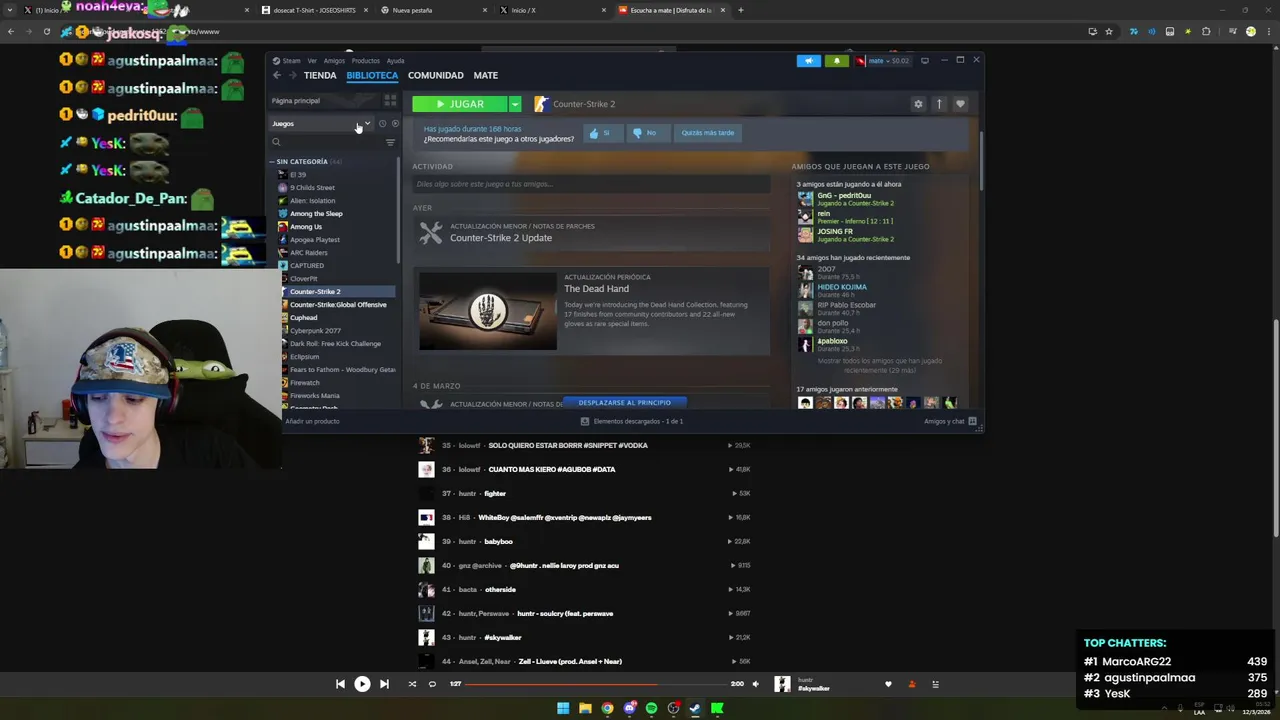1280x720 pixels.
Task: Go to Página principal library home
Action: (x=326, y=101)
